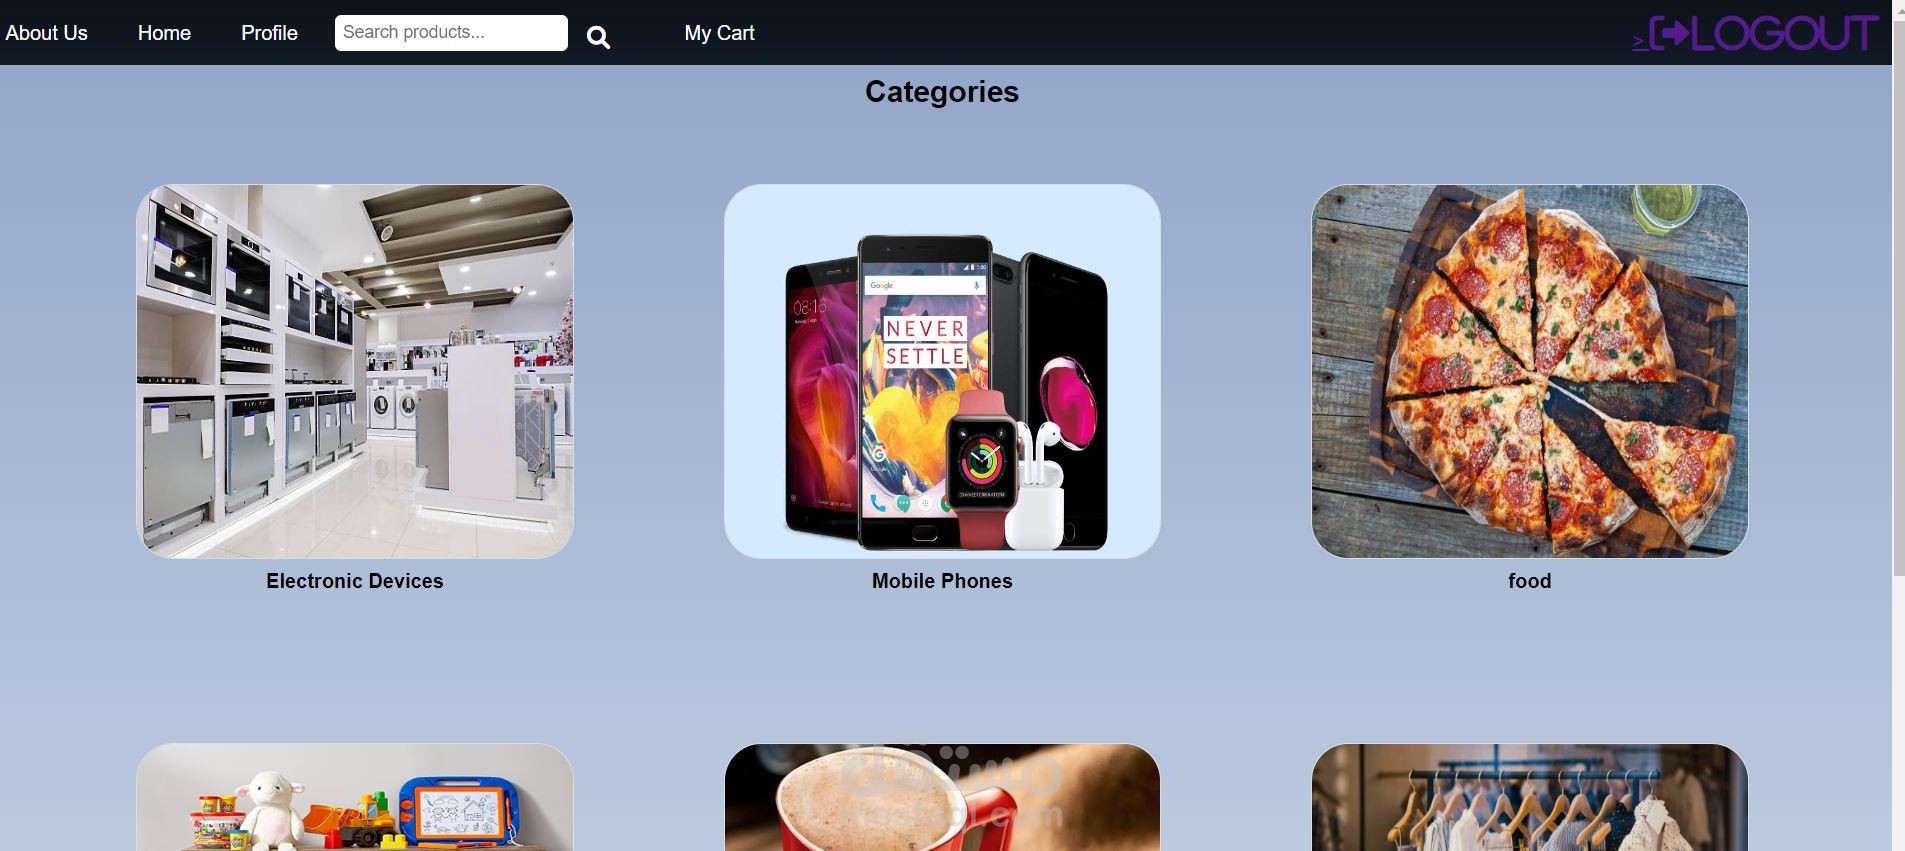This screenshot has height=851, width=1905.
Task: Open the Profile page
Action: coord(269,33)
